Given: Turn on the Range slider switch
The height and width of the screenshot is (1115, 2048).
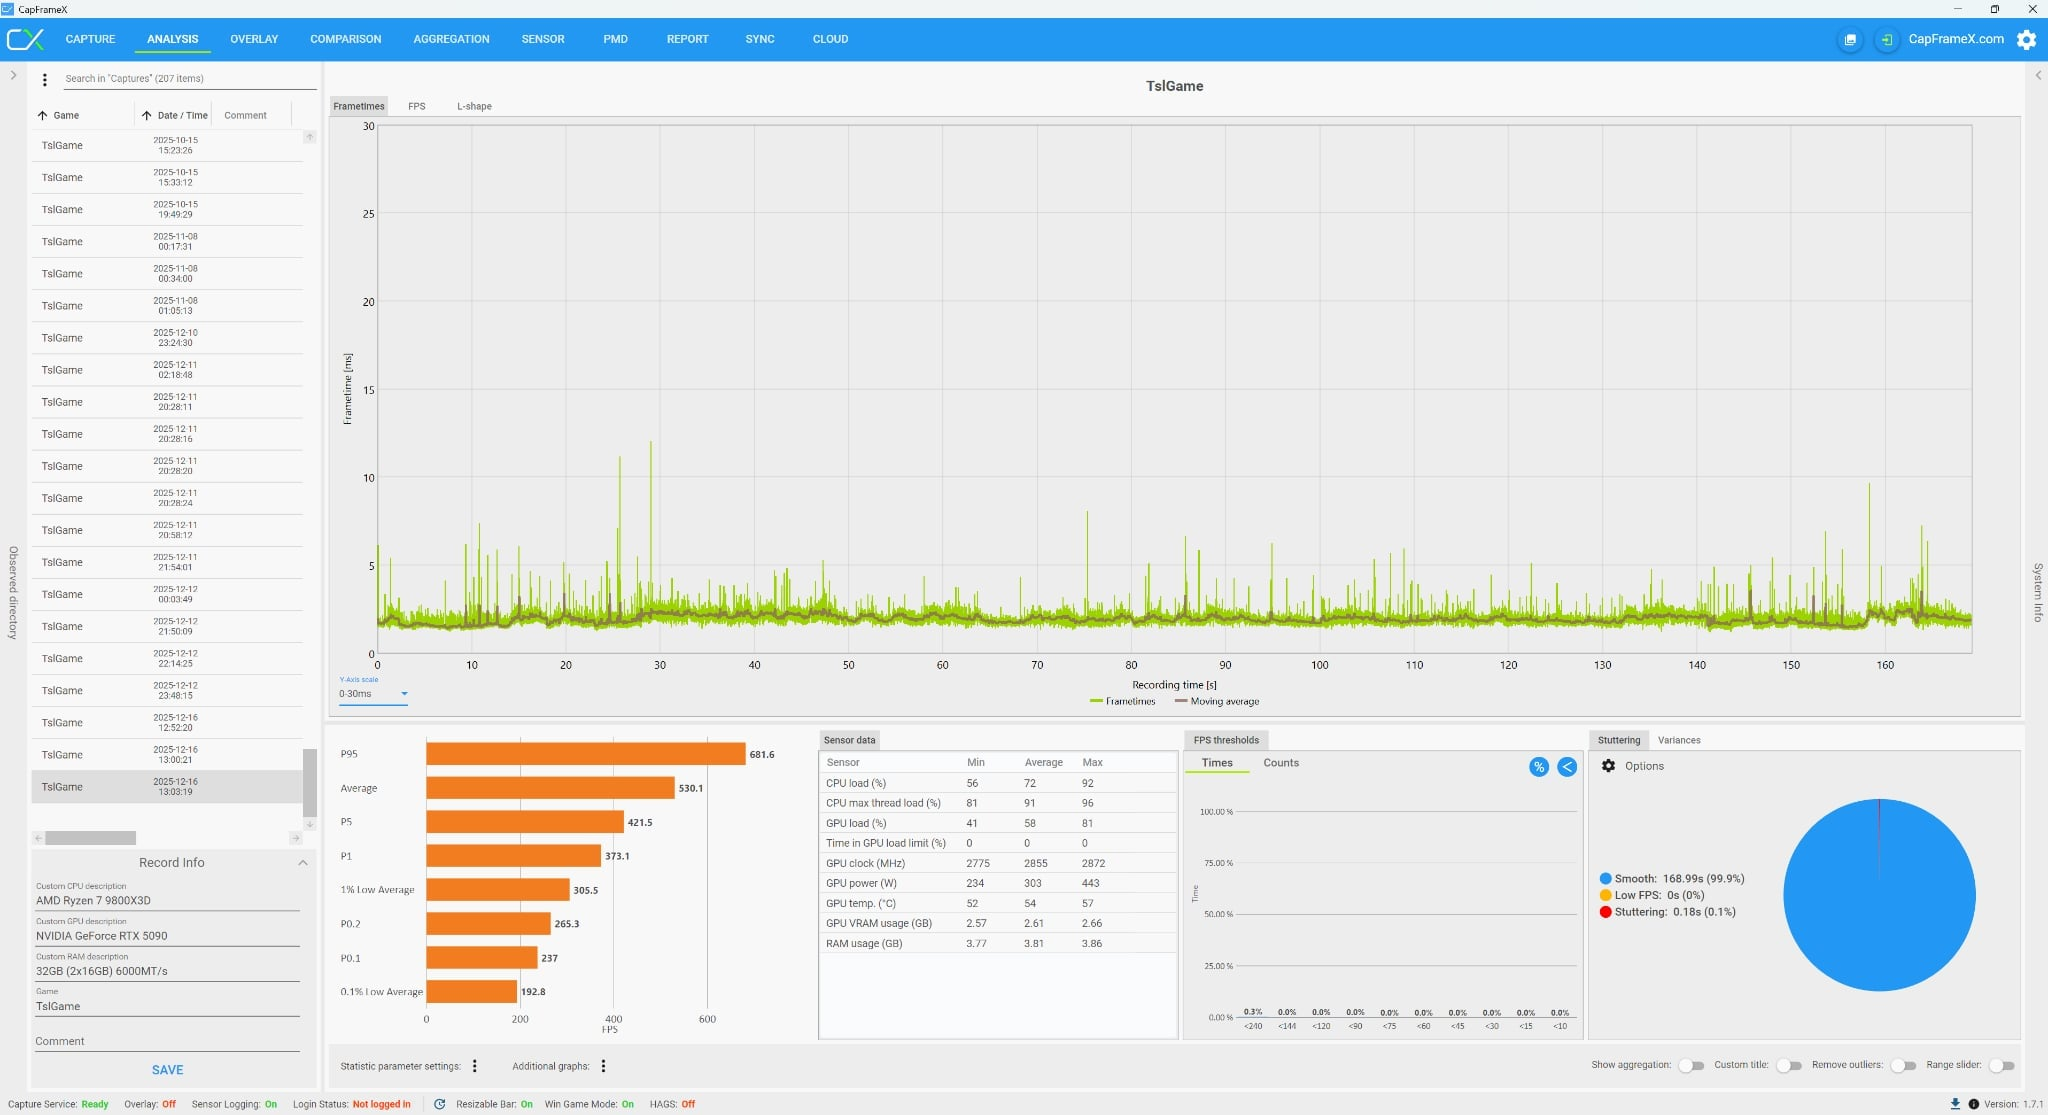Looking at the screenshot, I should pyautogui.click(x=2000, y=1066).
